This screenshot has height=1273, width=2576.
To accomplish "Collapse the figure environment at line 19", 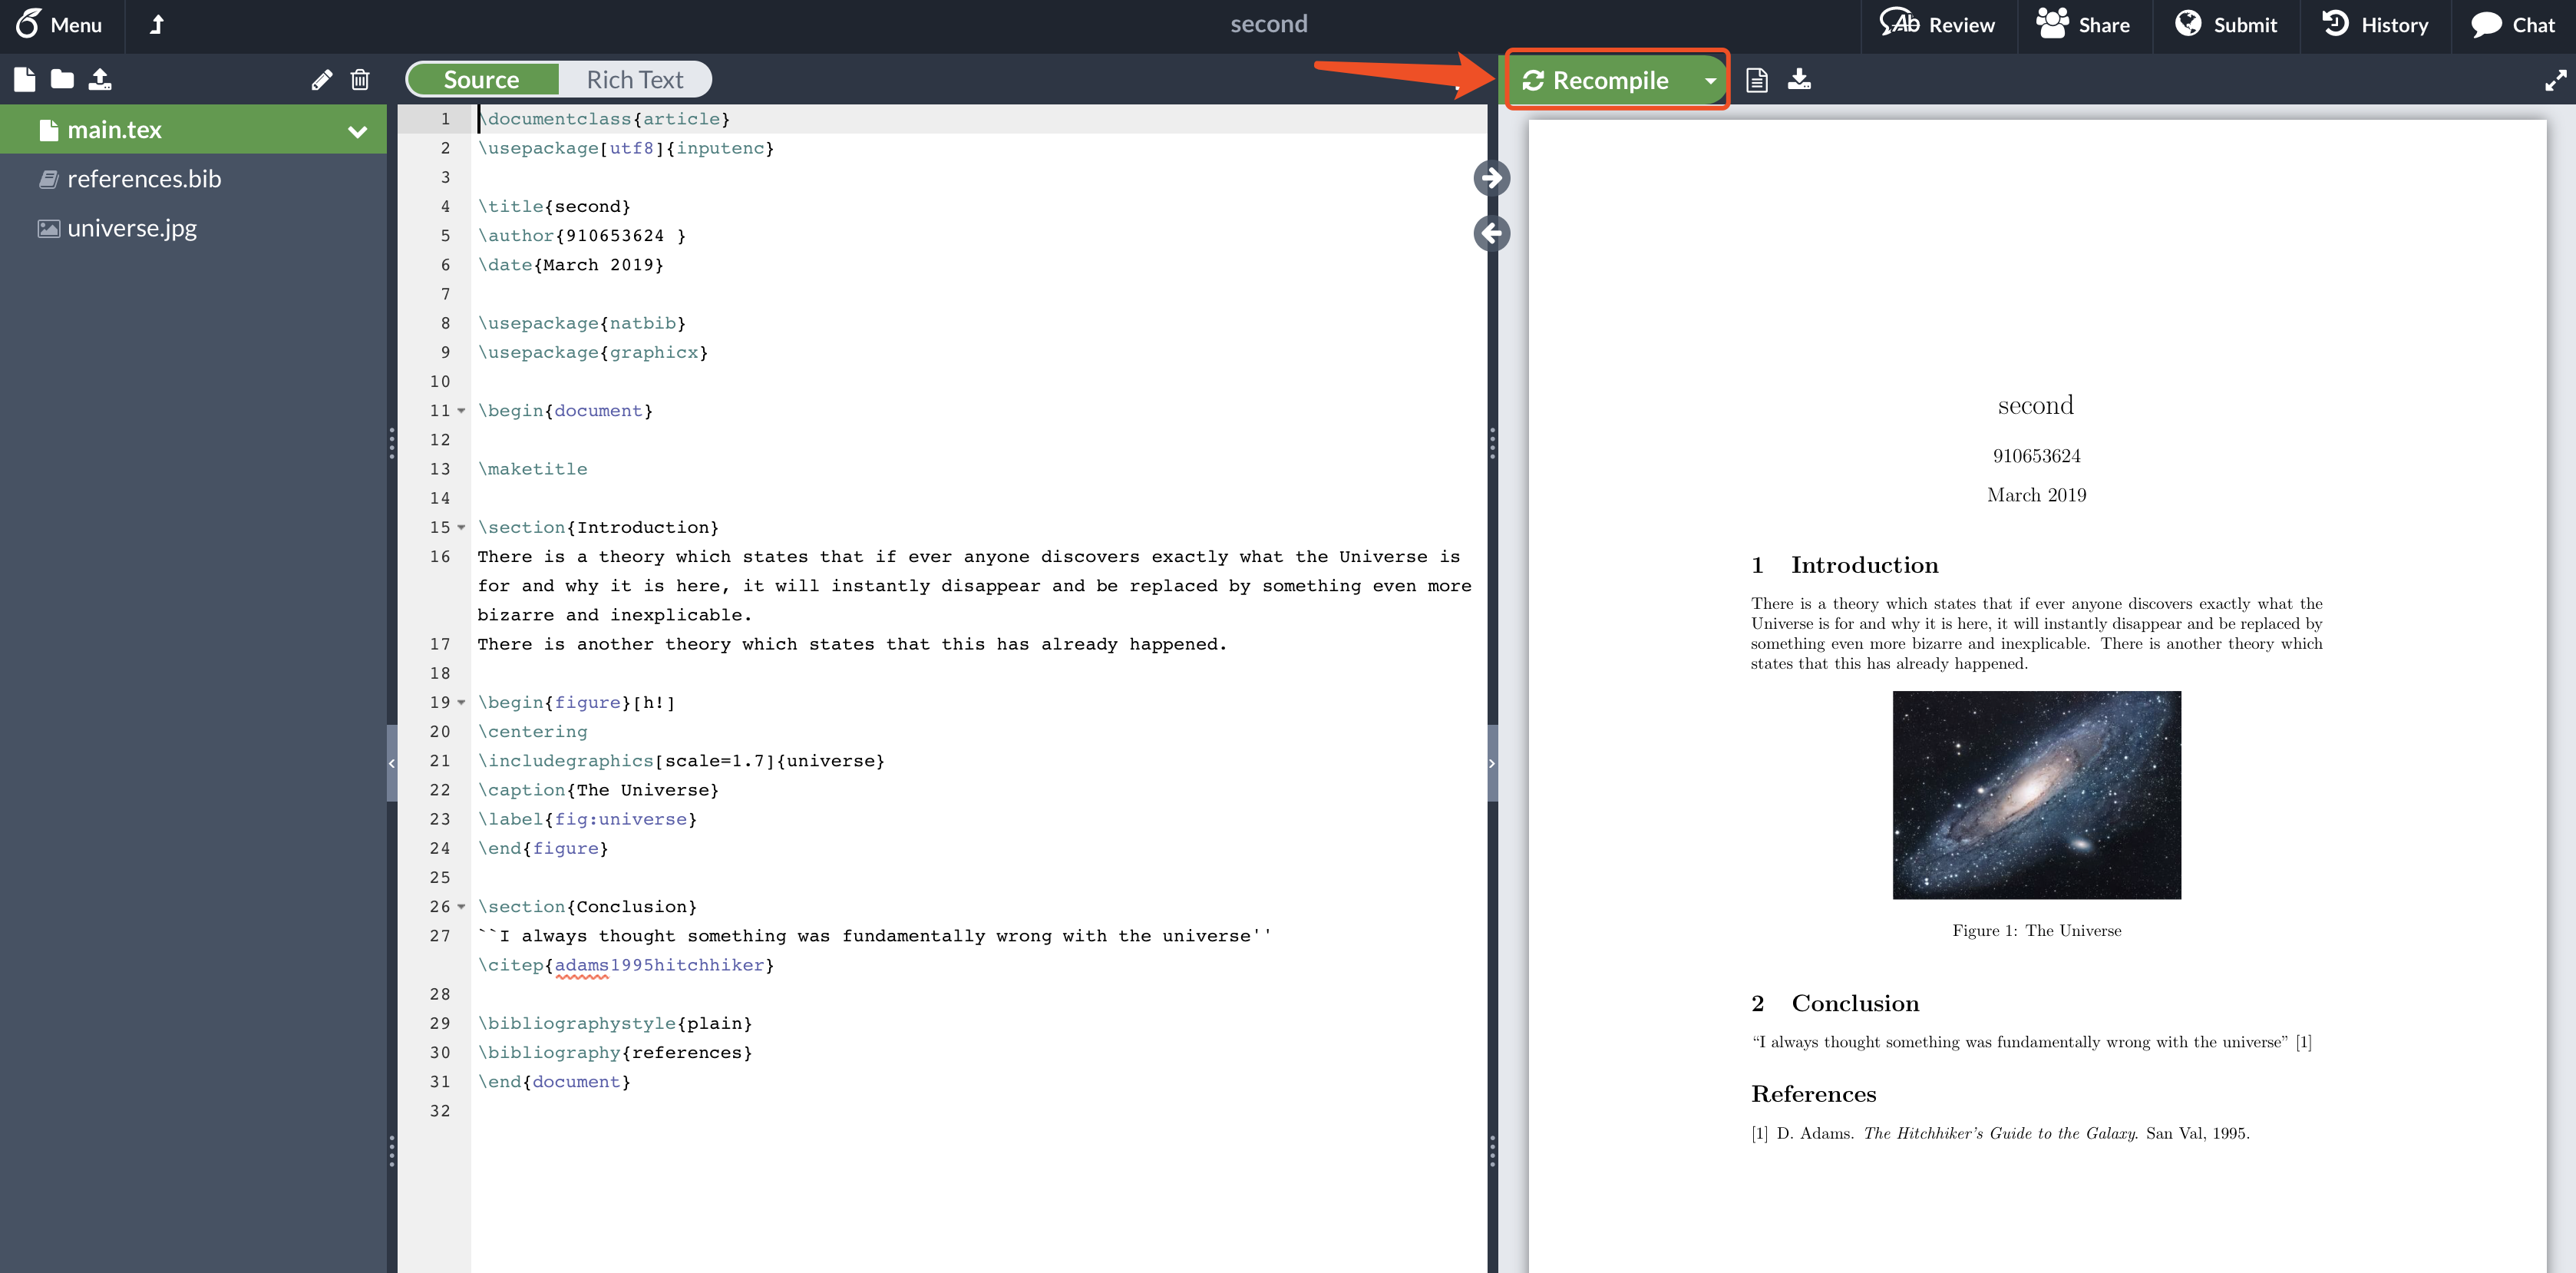I will point(461,702).
